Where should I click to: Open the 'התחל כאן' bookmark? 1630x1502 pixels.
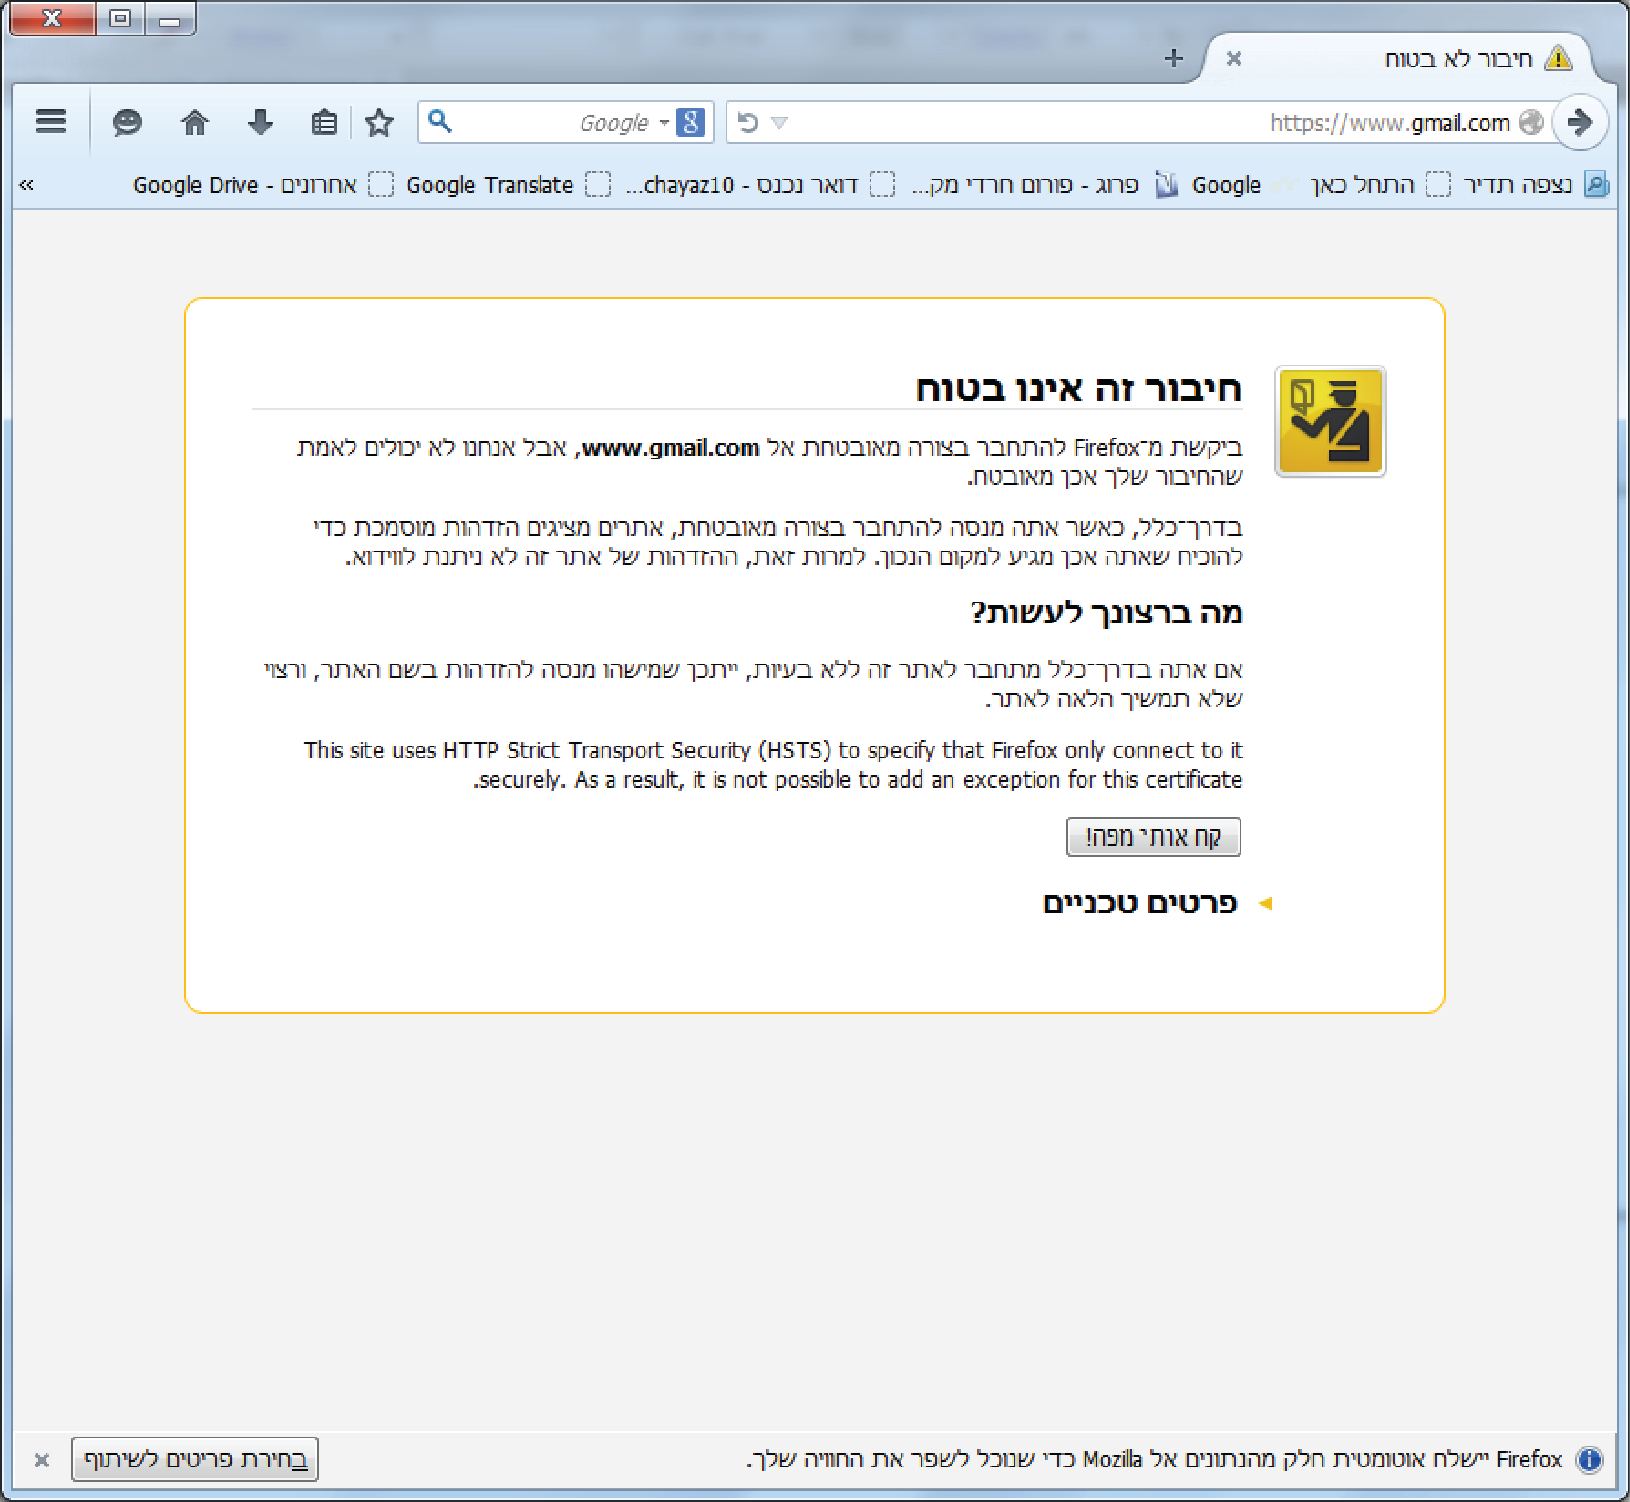pos(1380,185)
